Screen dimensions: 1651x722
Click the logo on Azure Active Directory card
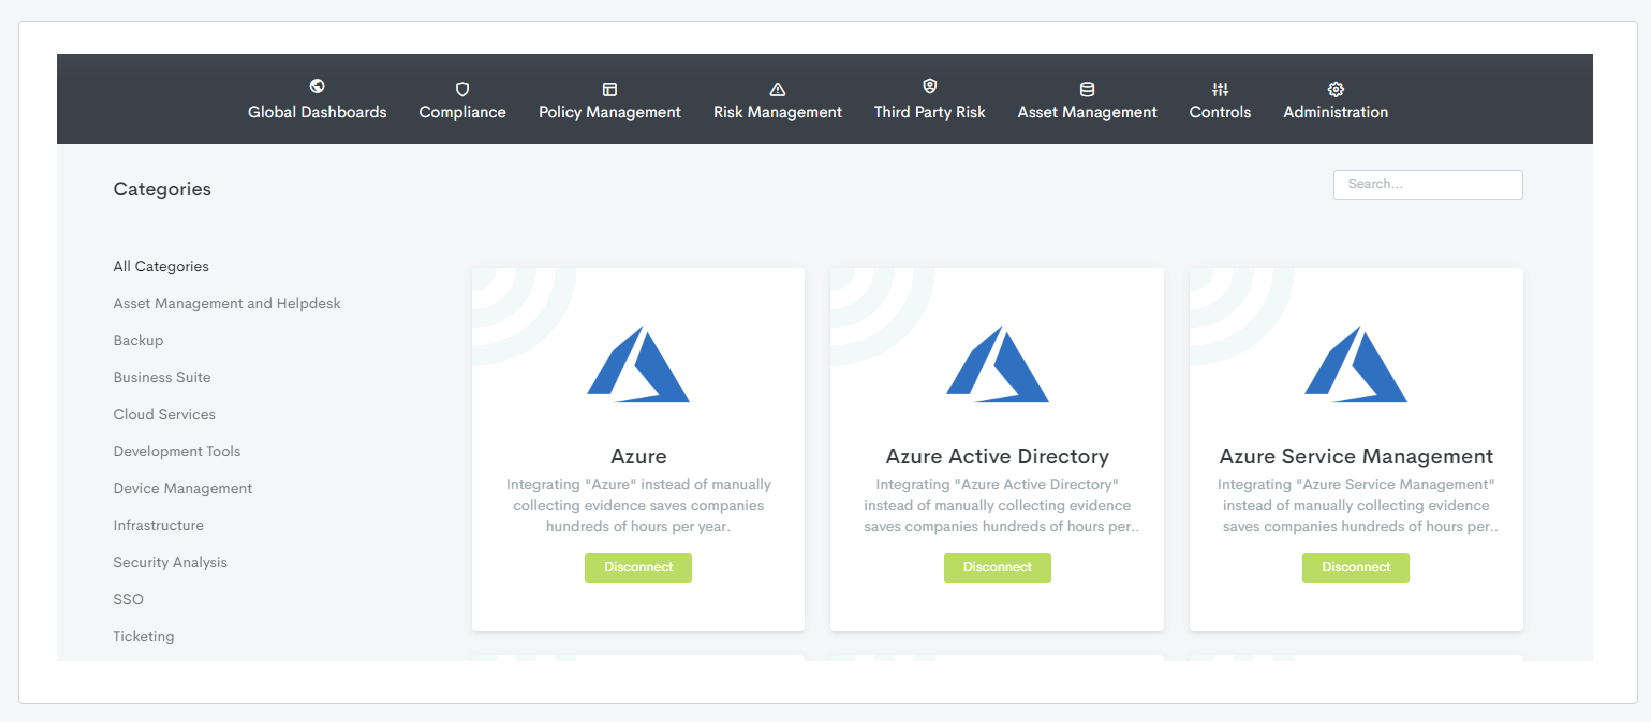coord(997,364)
